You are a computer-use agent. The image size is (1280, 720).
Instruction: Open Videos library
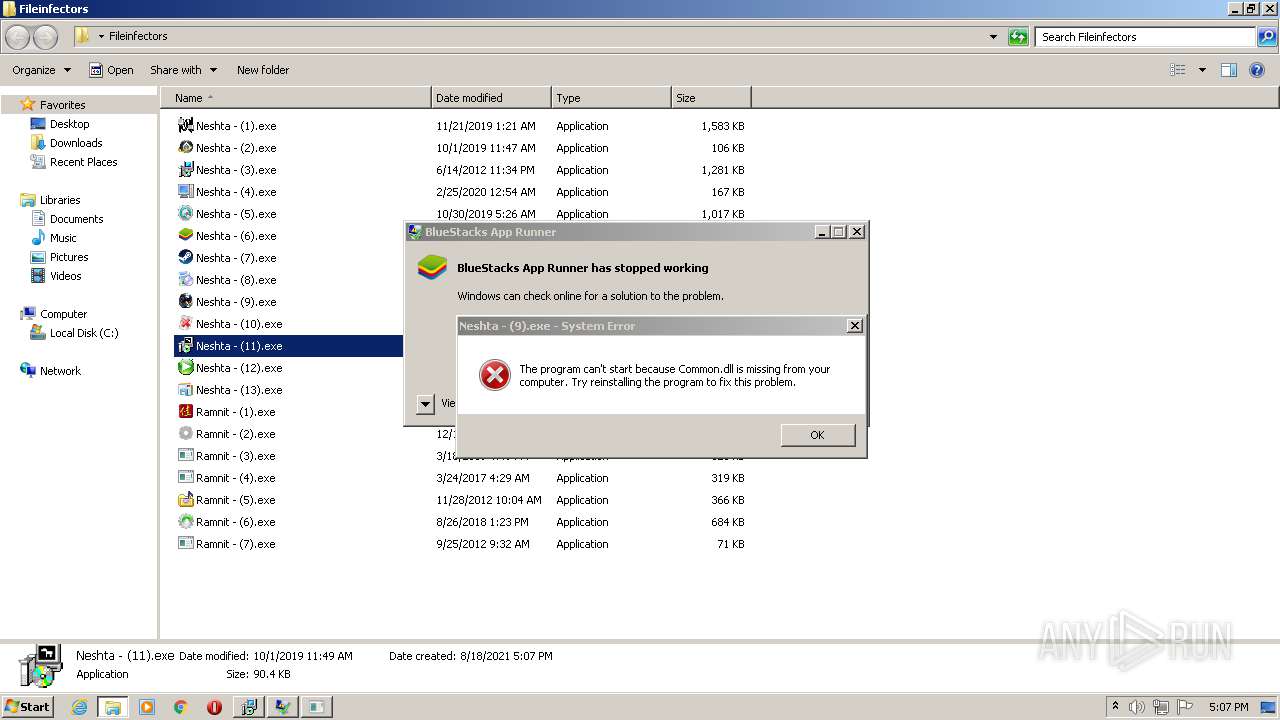coord(65,276)
